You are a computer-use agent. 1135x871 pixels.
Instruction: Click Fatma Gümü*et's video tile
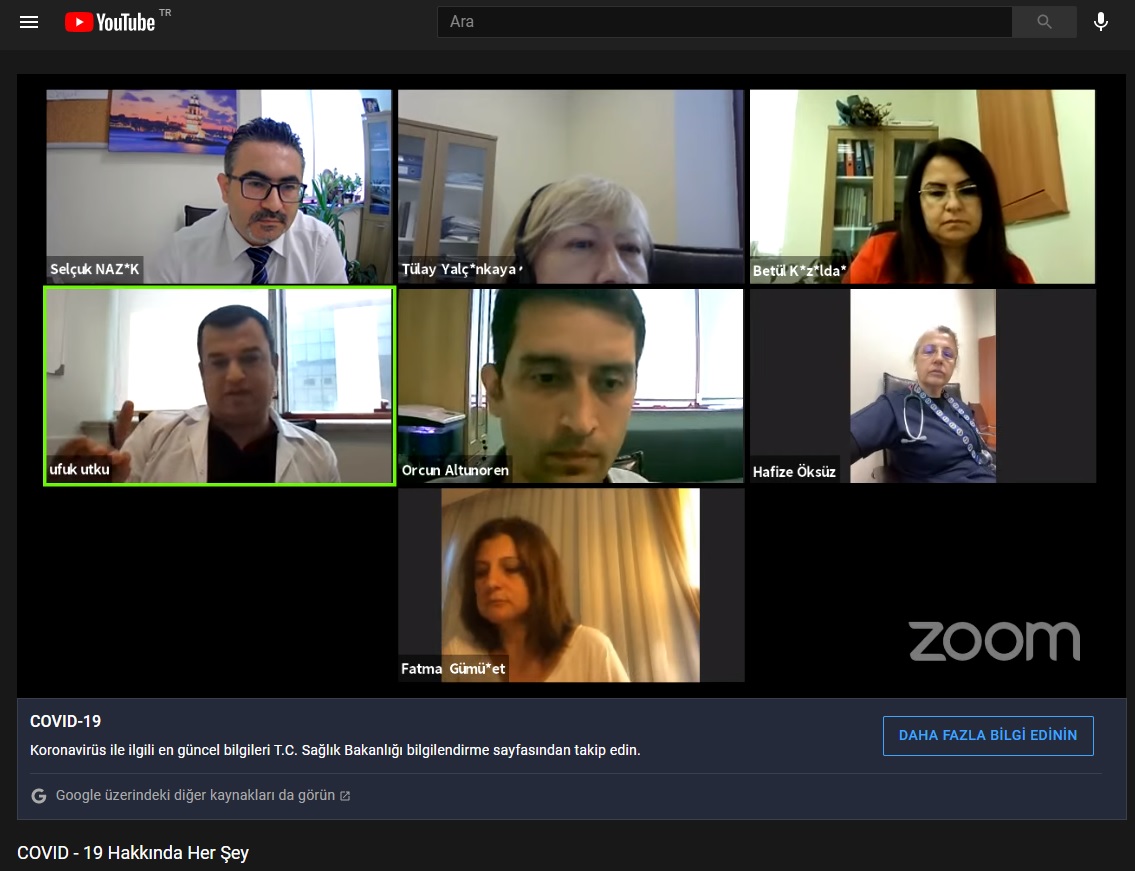pos(570,585)
